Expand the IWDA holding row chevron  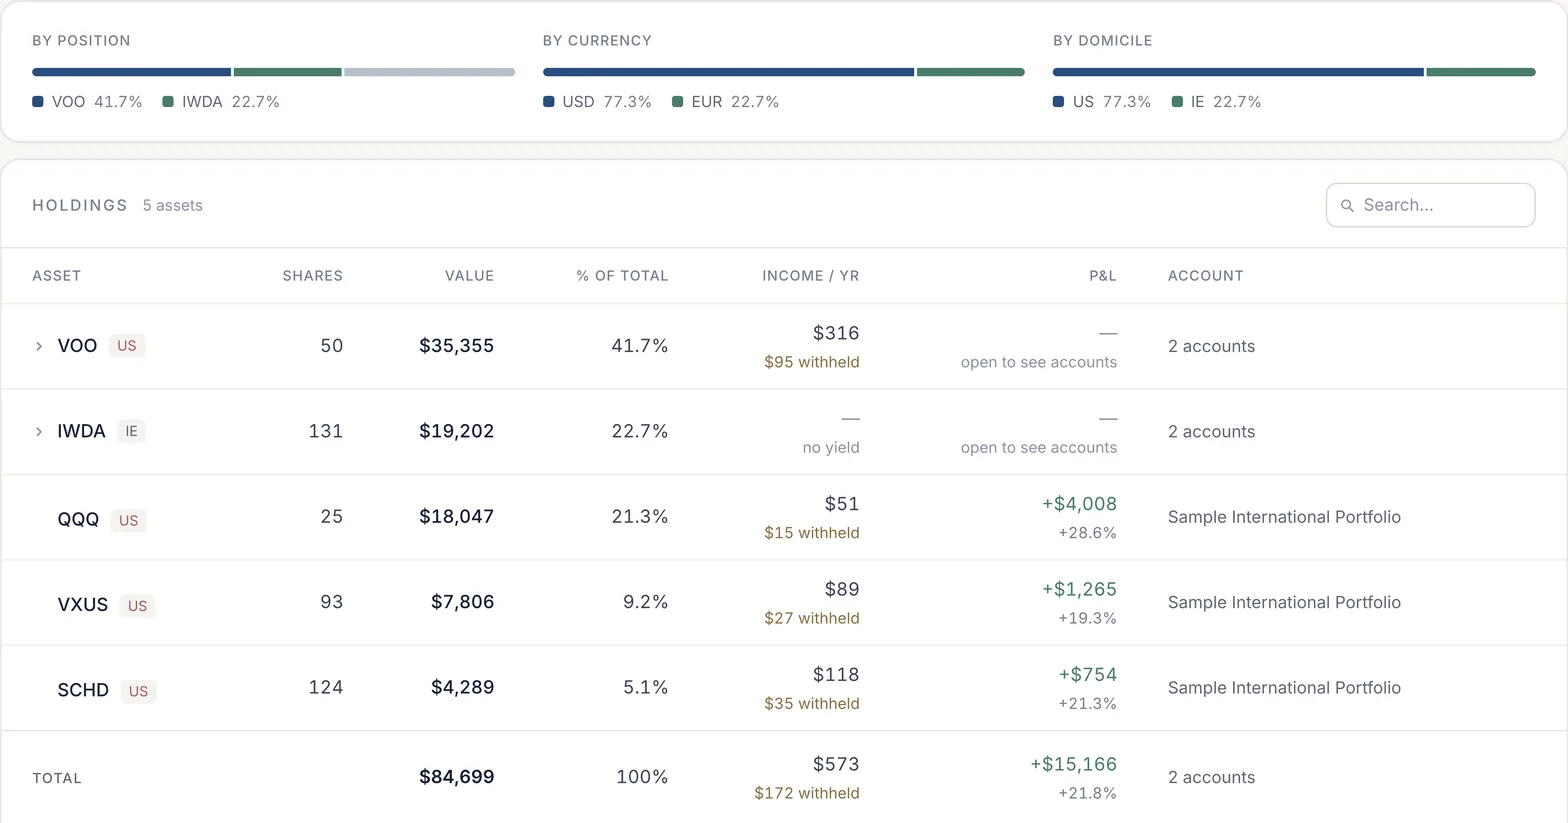click(x=39, y=432)
